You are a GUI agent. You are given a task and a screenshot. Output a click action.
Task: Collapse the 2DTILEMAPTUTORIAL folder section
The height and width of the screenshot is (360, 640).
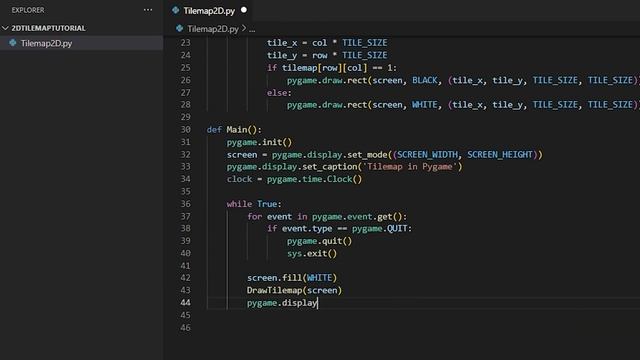(5, 28)
